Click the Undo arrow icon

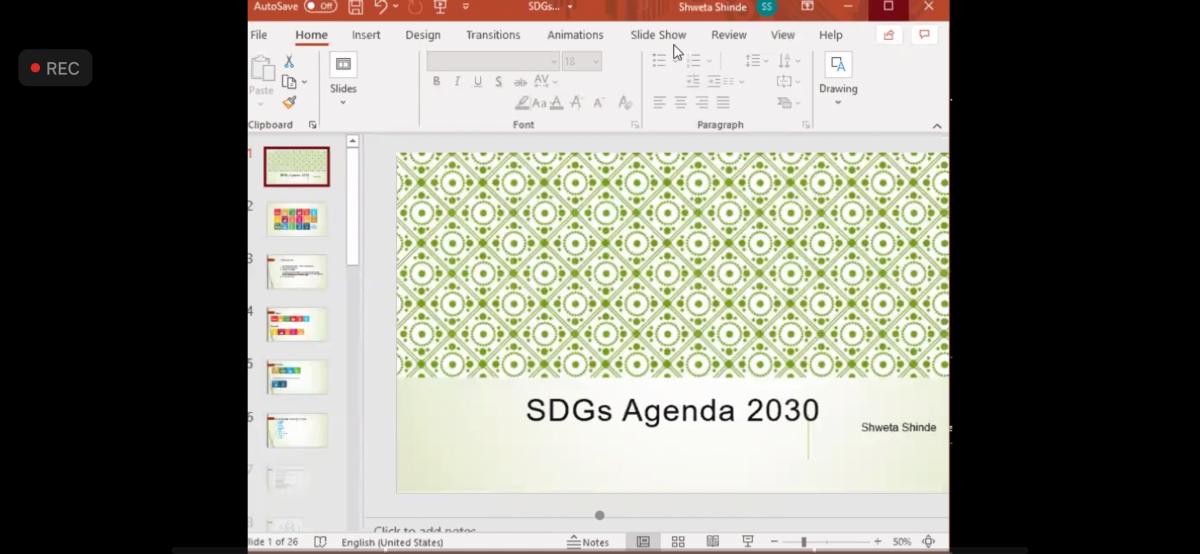381,7
